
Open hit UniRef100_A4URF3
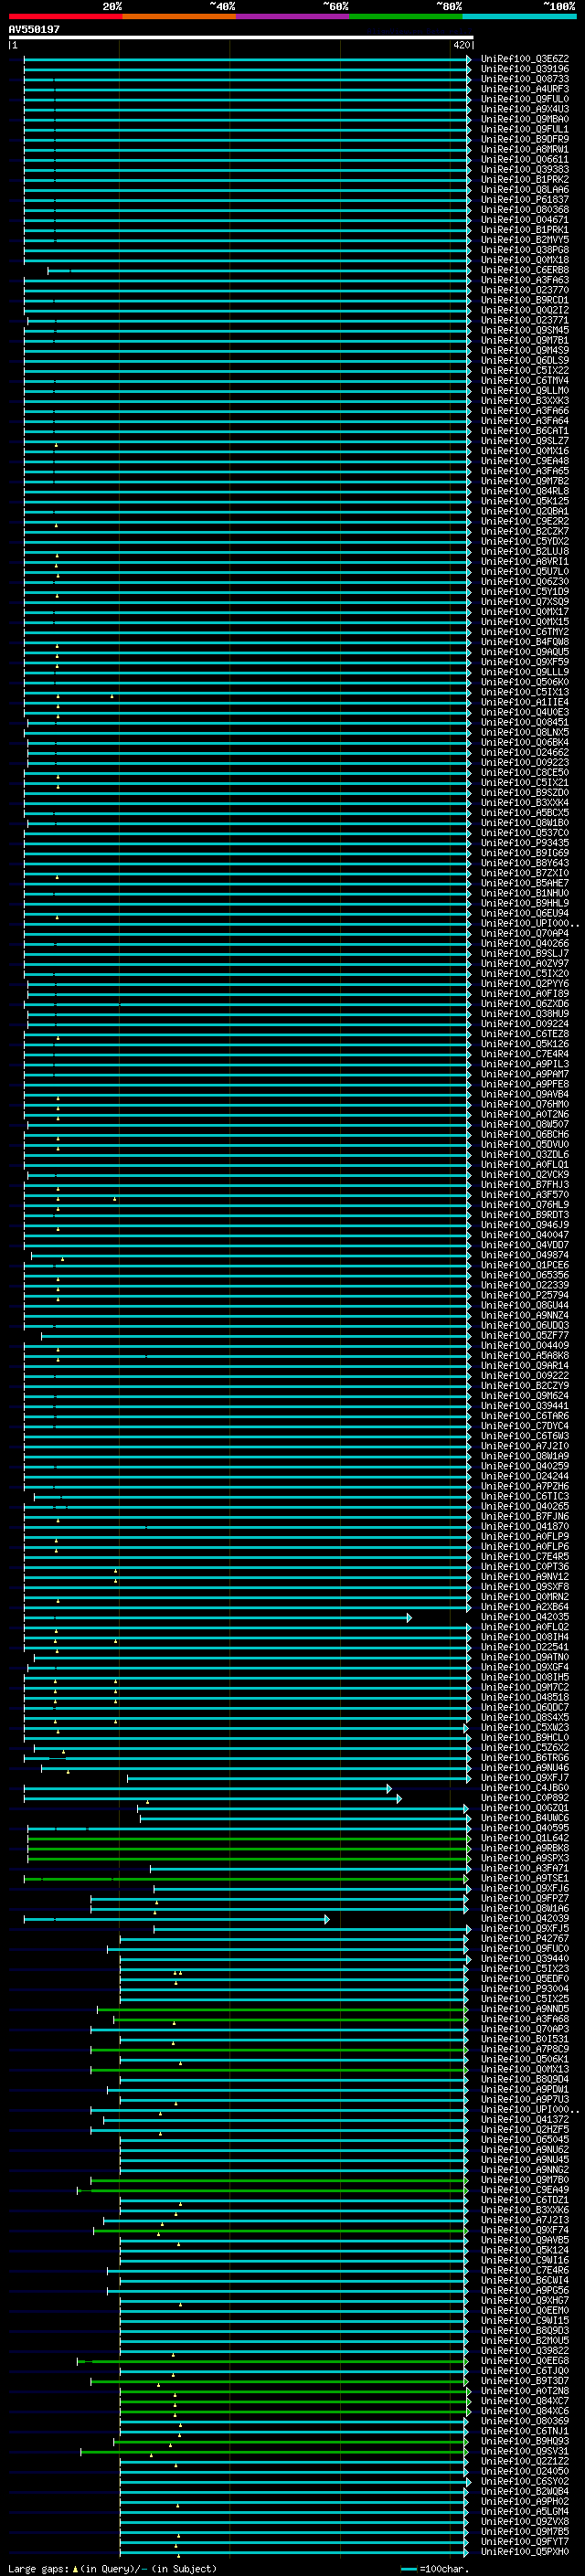pyautogui.click(x=524, y=89)
